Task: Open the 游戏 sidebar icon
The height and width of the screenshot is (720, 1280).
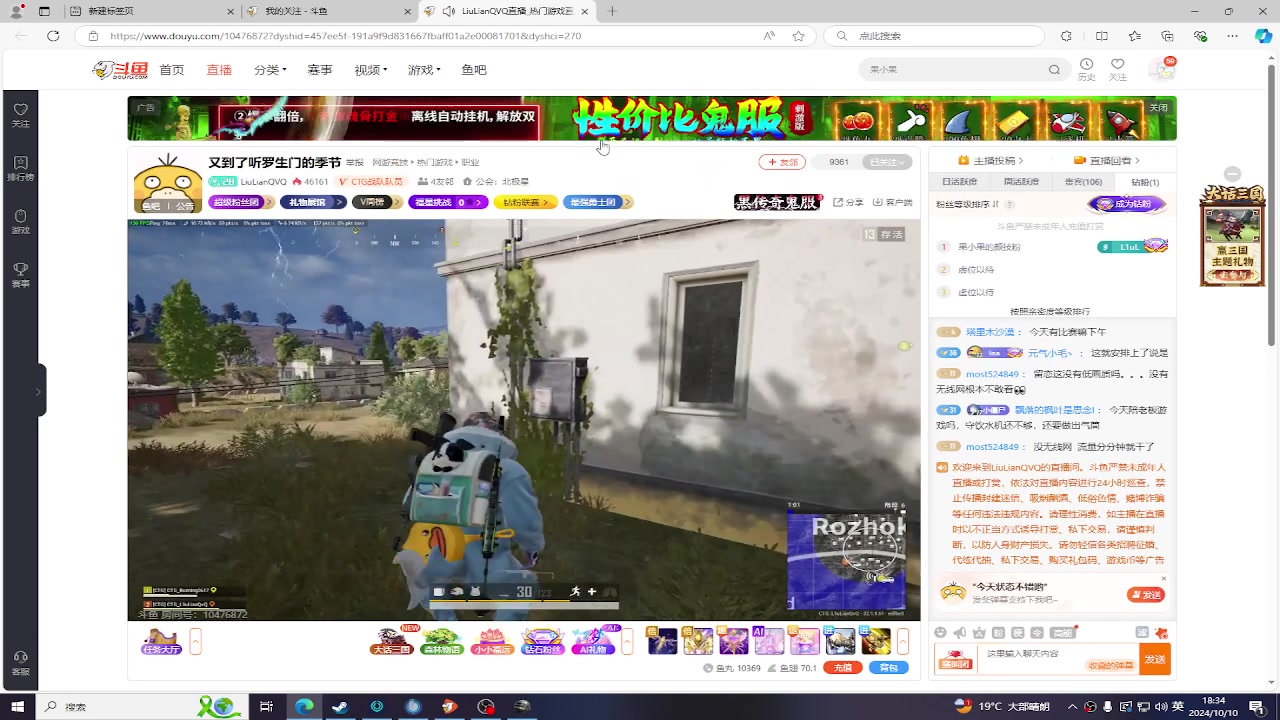Action: pos(20,222)
